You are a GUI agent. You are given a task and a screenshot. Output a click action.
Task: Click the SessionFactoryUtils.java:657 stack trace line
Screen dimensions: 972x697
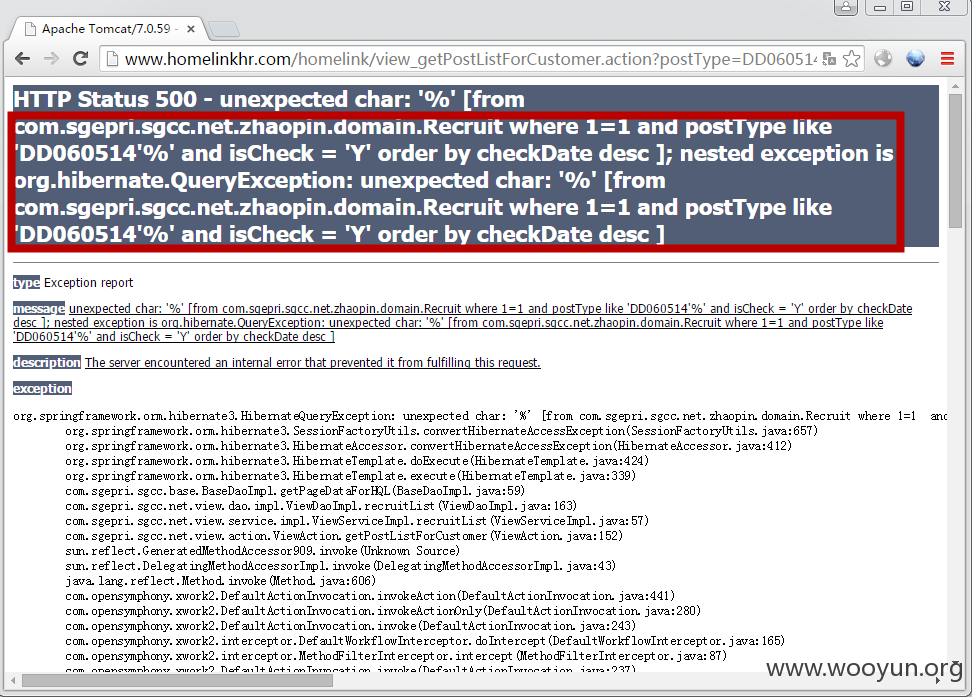point(441,431)
